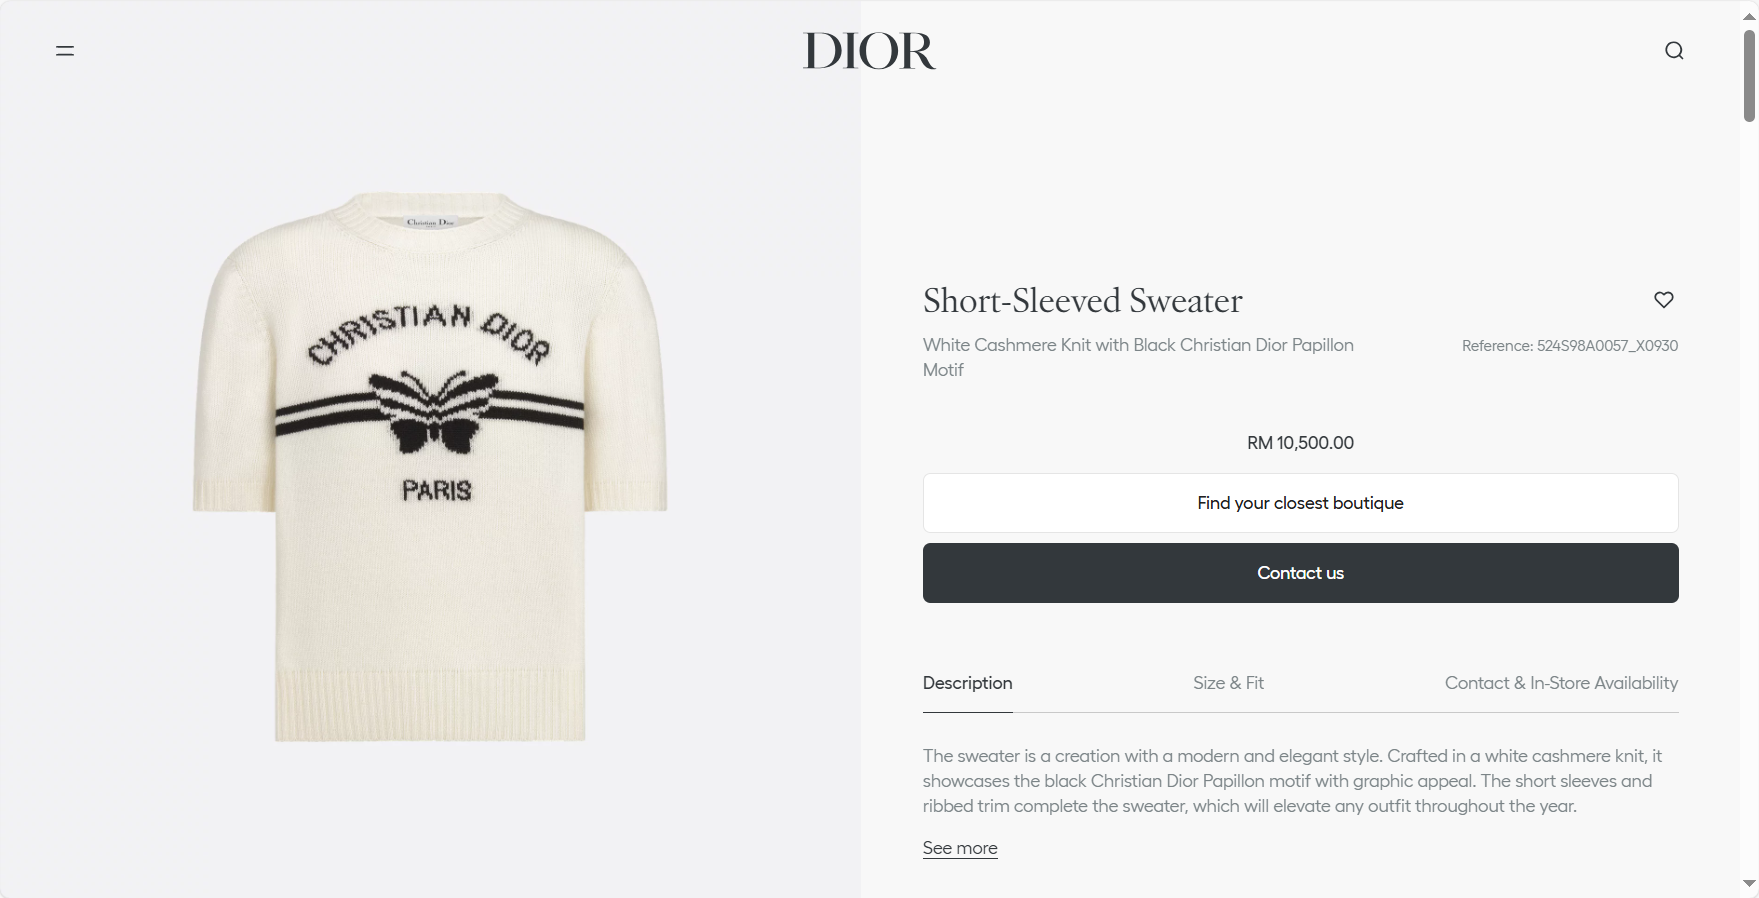Open the hamburger navigation menu
1759x898 pixels.
tap(65, 51)
